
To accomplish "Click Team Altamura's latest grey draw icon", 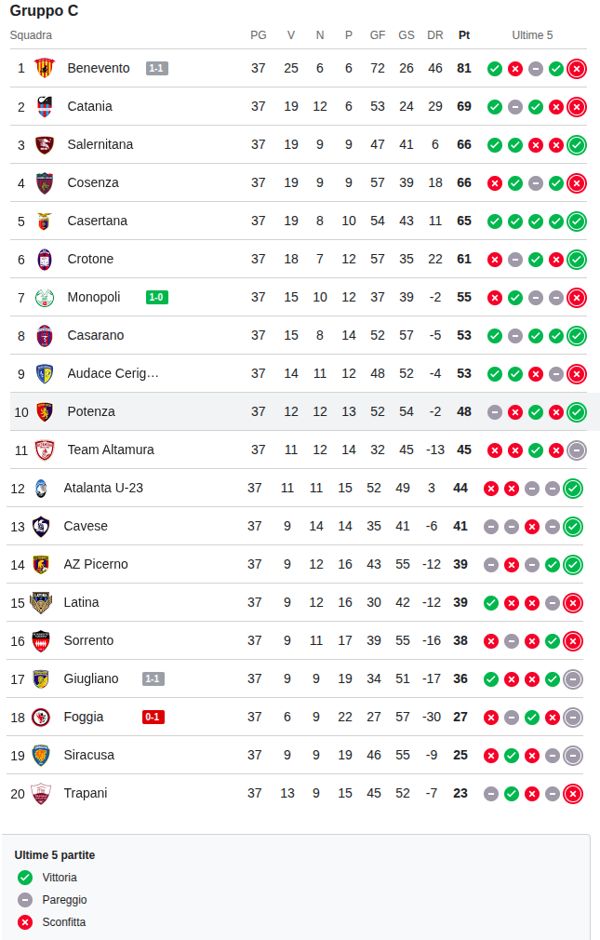I will (x=576, y=450).
